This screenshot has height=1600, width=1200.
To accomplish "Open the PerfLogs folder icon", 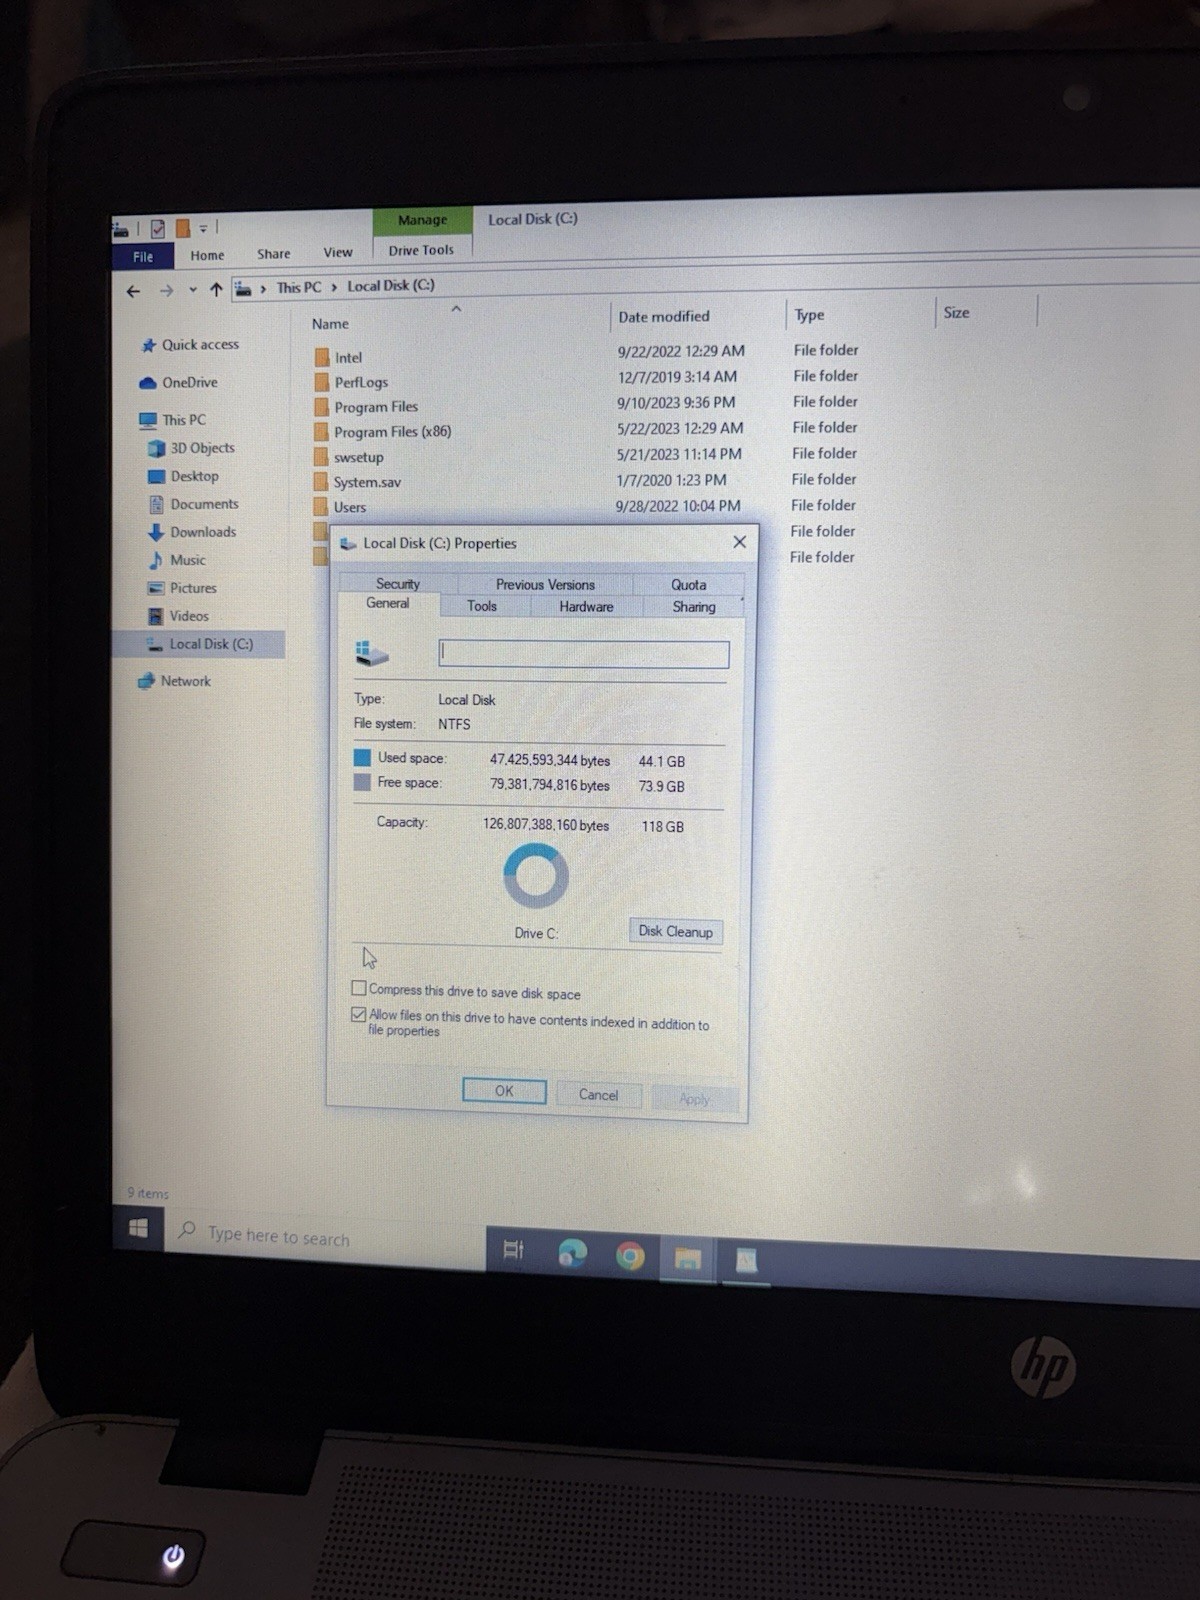I will point(321,382).
